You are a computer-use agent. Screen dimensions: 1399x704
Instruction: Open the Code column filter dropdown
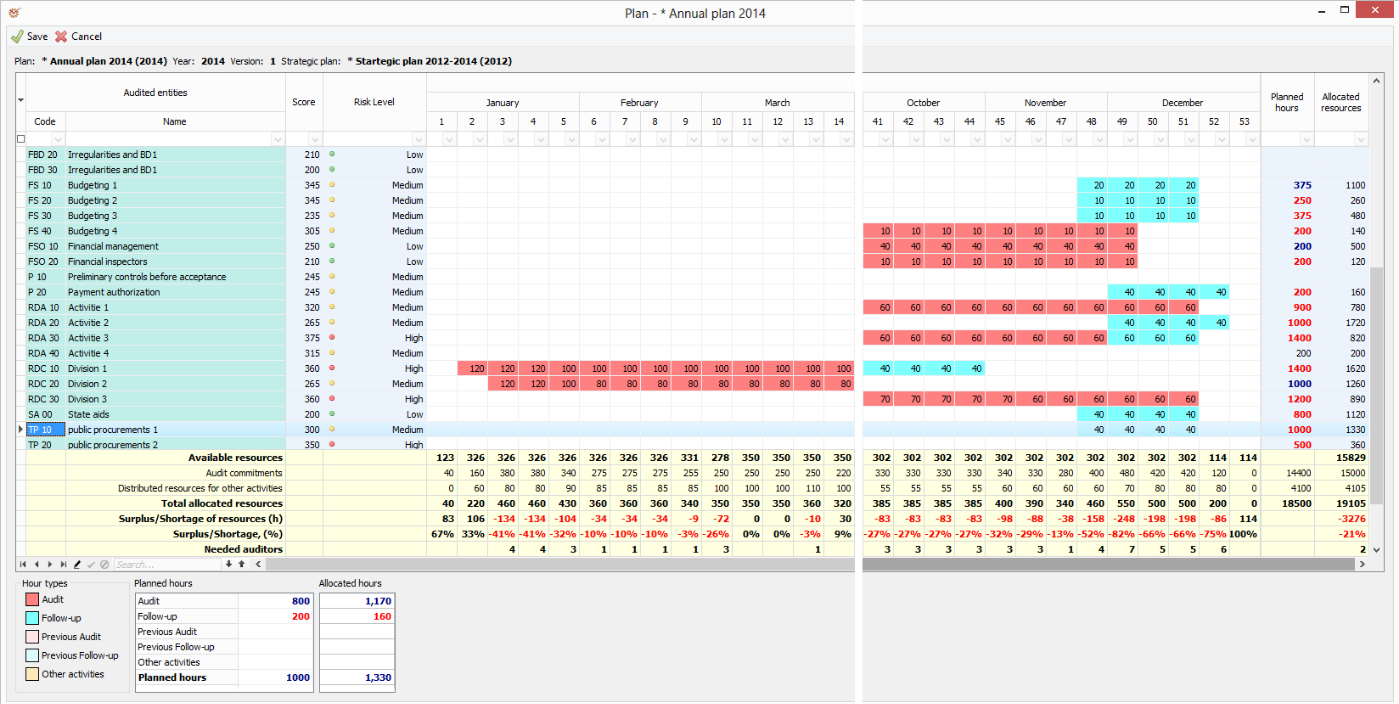click(57, 140)
